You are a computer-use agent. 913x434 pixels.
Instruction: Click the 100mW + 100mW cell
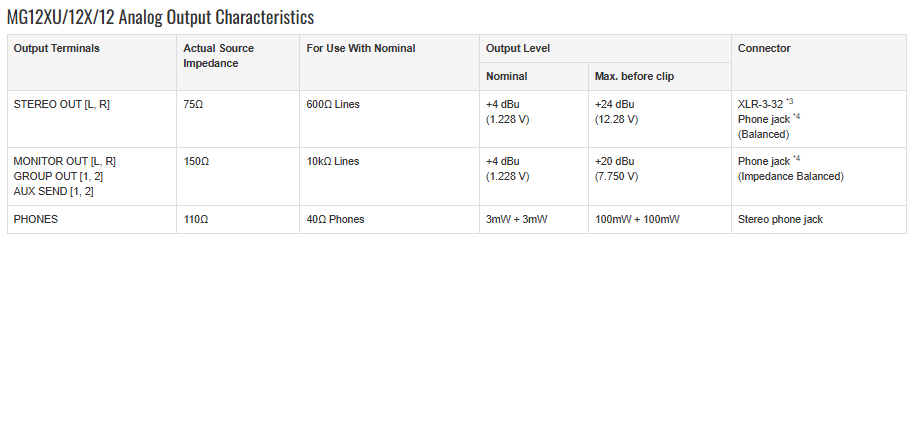coord(660,220)
